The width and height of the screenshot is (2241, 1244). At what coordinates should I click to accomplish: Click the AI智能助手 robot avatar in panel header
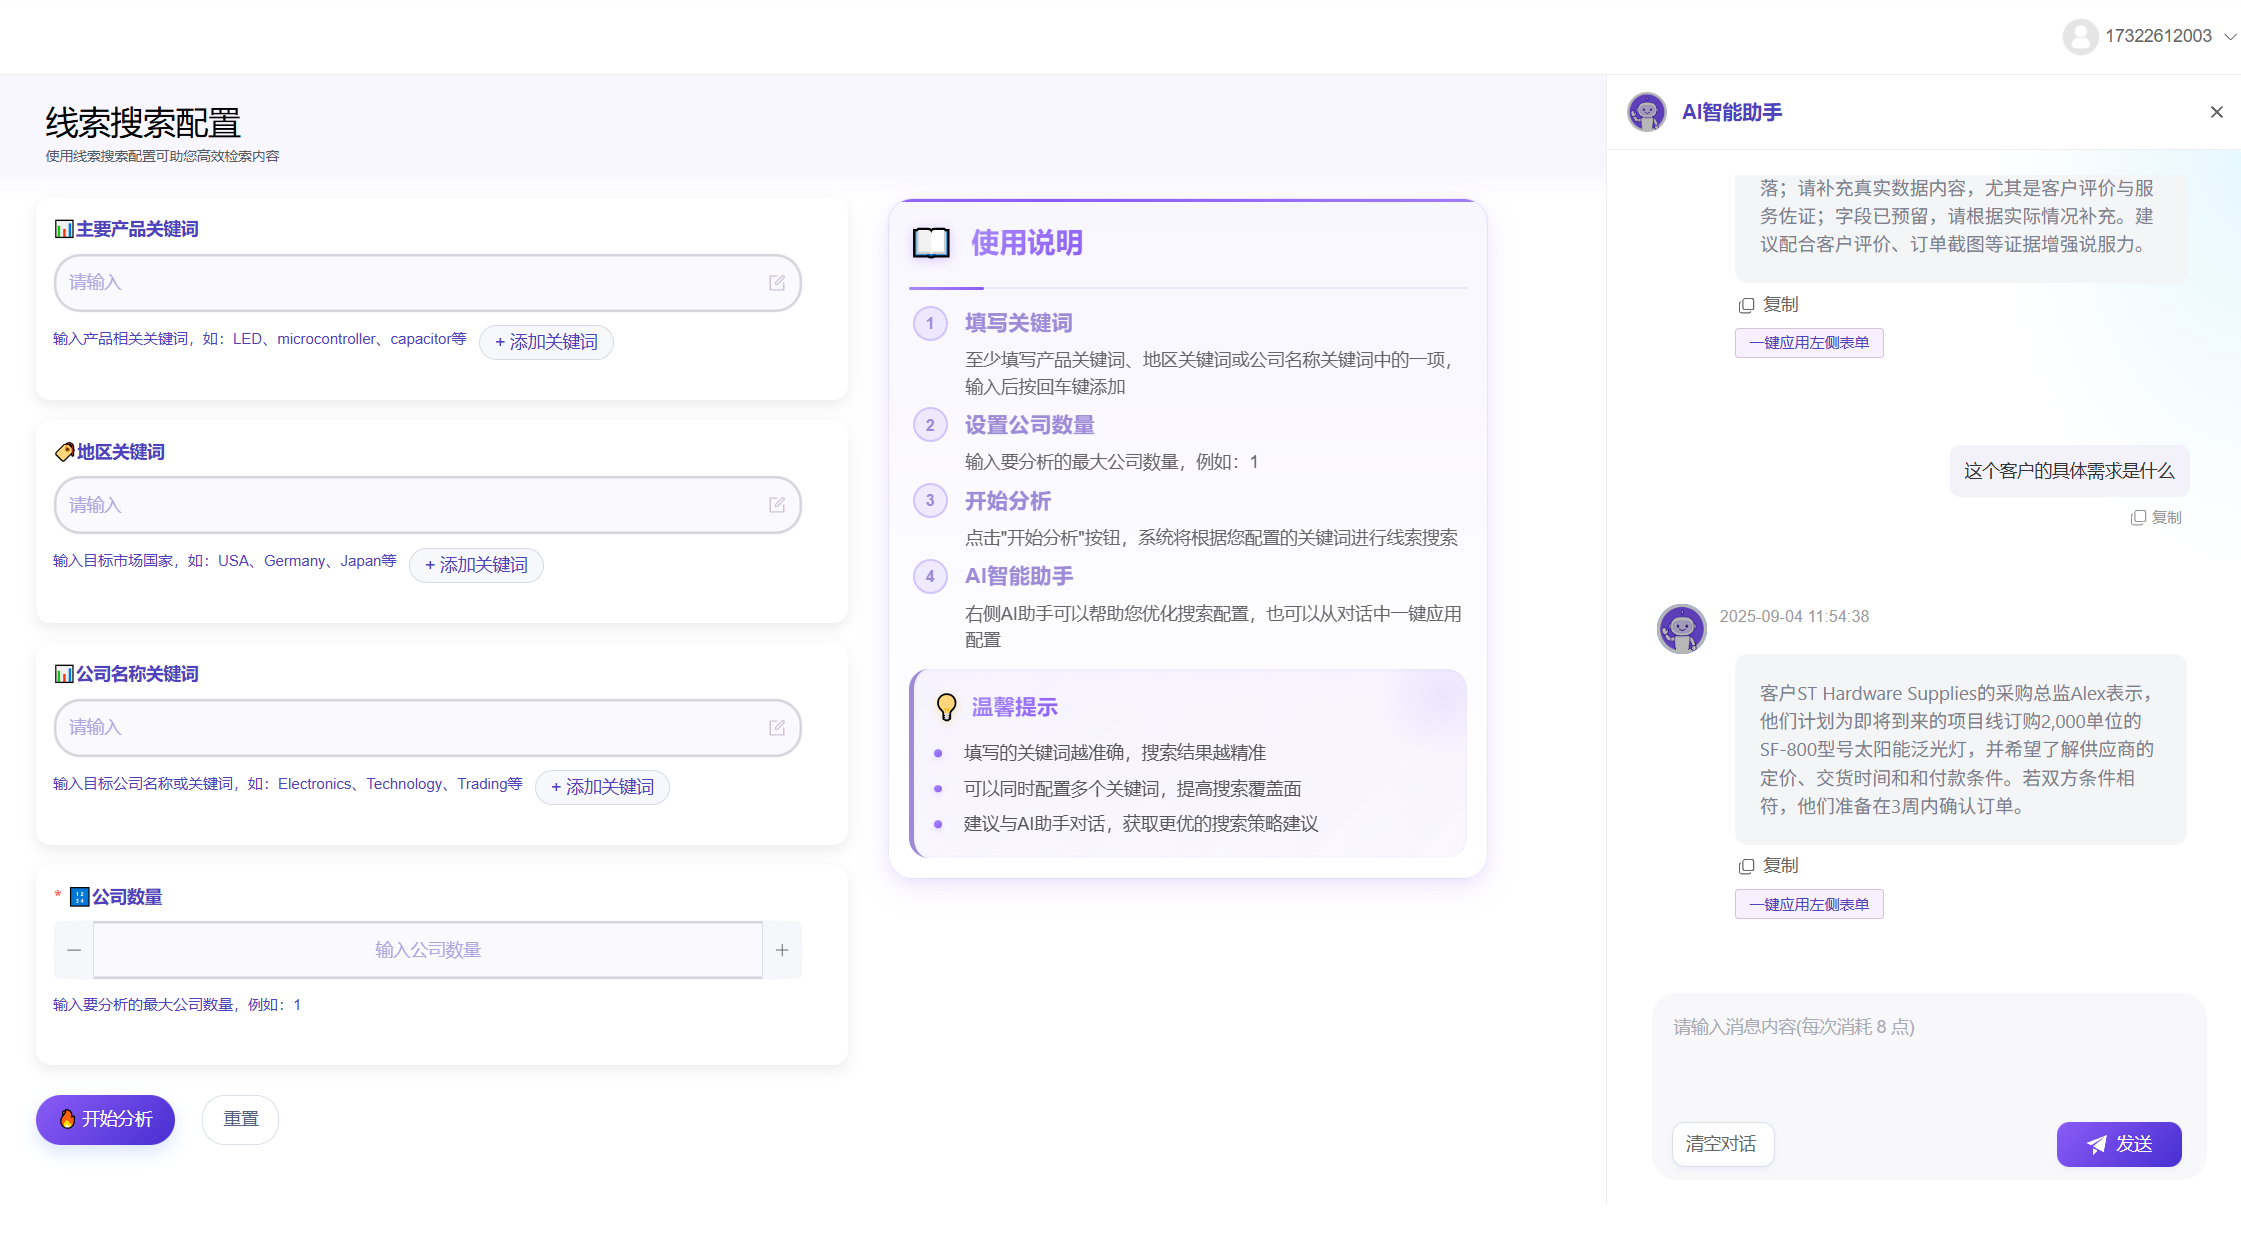click(1647, 112)
